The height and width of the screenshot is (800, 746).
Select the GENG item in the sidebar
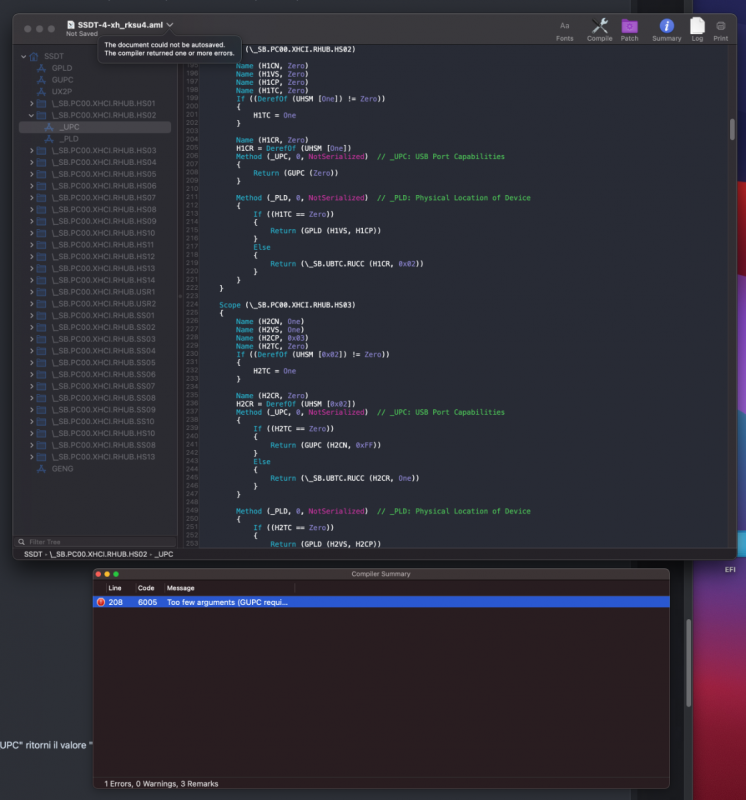62,468
